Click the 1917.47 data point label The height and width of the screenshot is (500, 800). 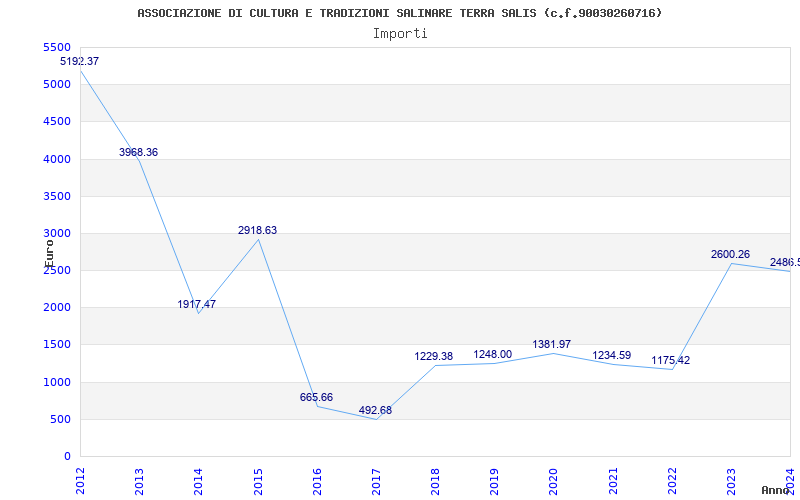coord(196,304)
